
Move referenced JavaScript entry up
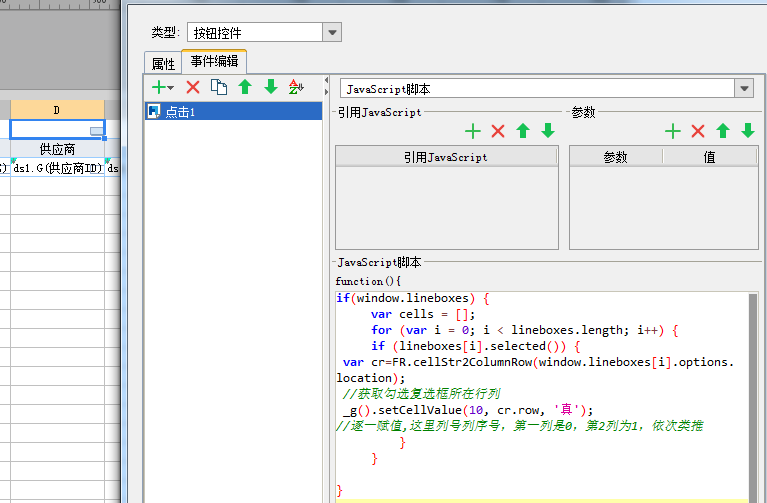[523, 131]
